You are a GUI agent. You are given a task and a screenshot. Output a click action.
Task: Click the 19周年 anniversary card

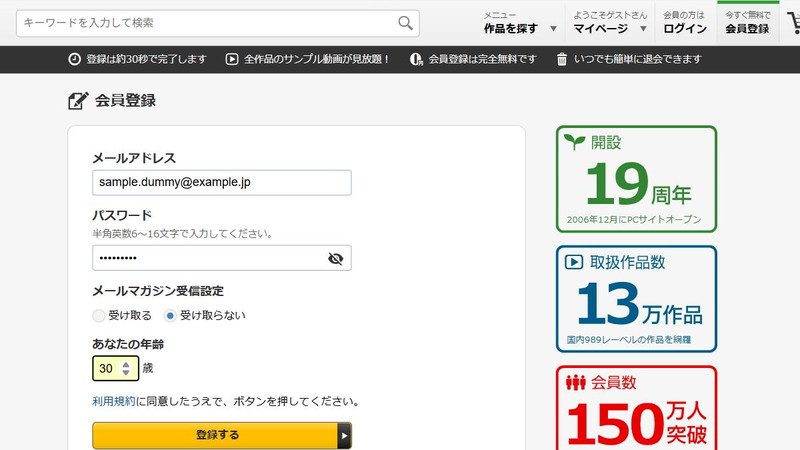coord(636,179)
